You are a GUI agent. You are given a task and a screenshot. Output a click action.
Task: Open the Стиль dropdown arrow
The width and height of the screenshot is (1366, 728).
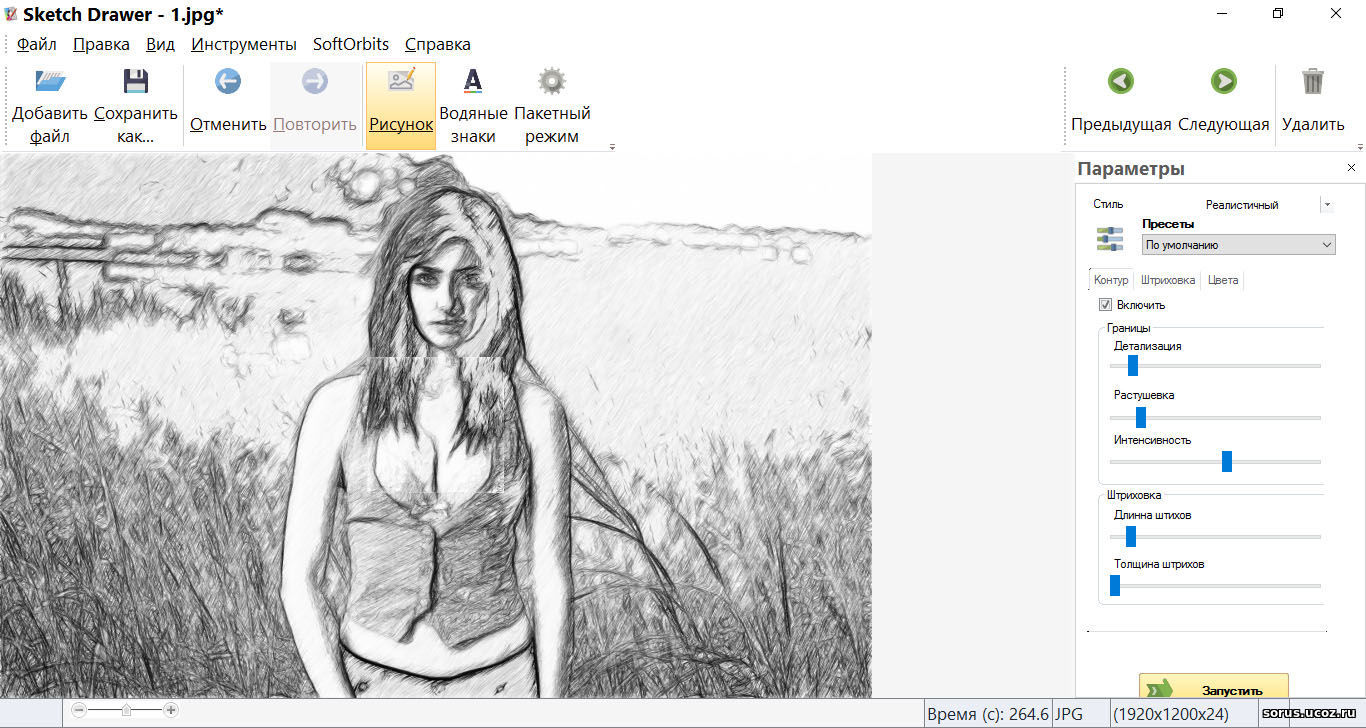[1327, 205]
